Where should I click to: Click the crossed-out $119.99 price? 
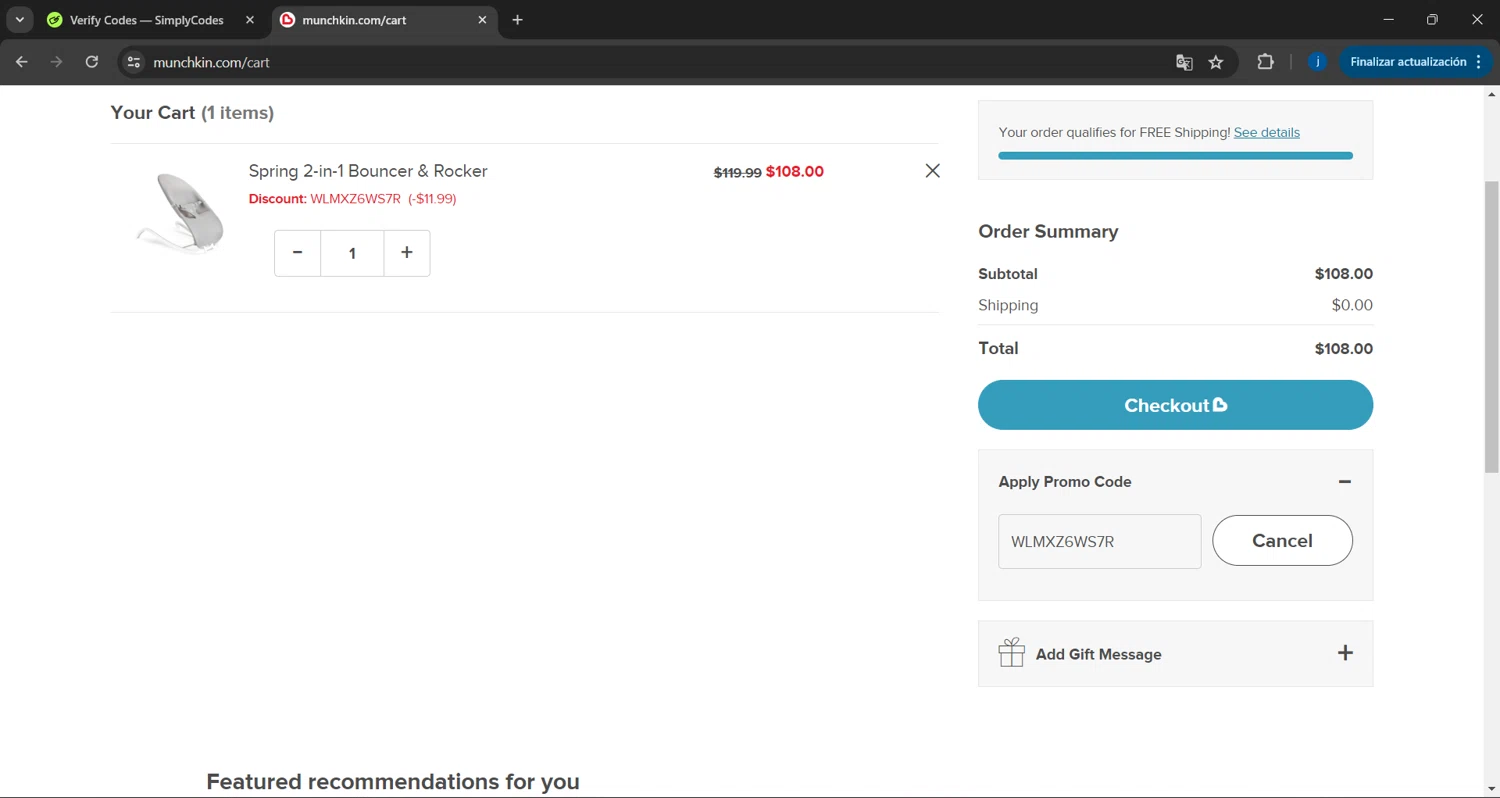(738, 172)
